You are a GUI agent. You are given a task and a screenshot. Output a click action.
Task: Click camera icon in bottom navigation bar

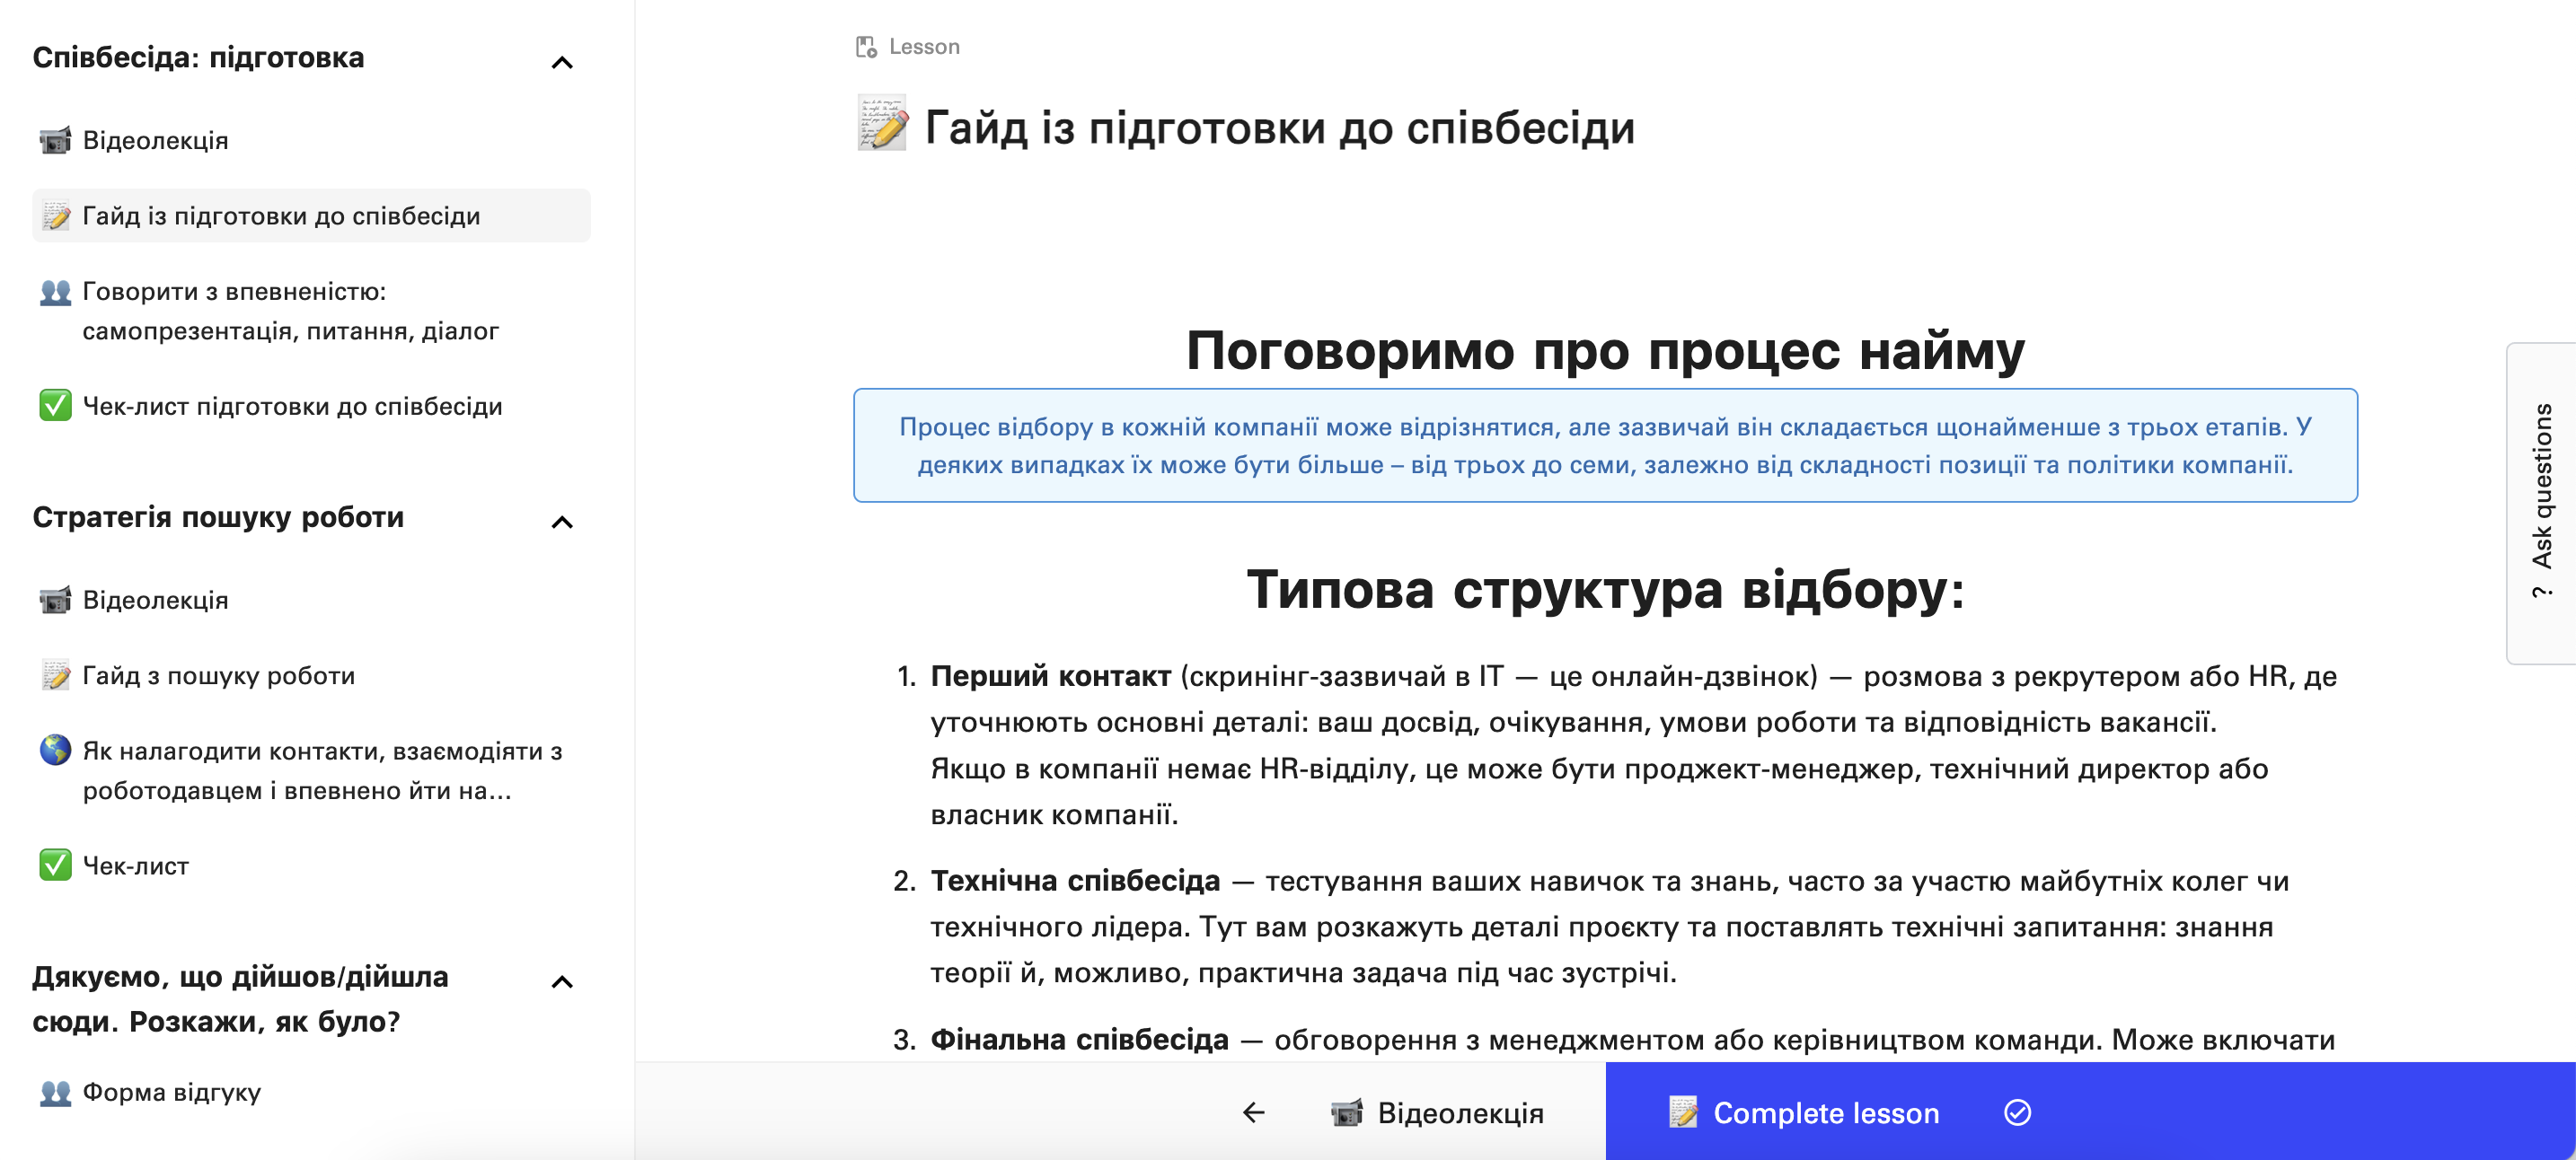coord(1346,1112)
